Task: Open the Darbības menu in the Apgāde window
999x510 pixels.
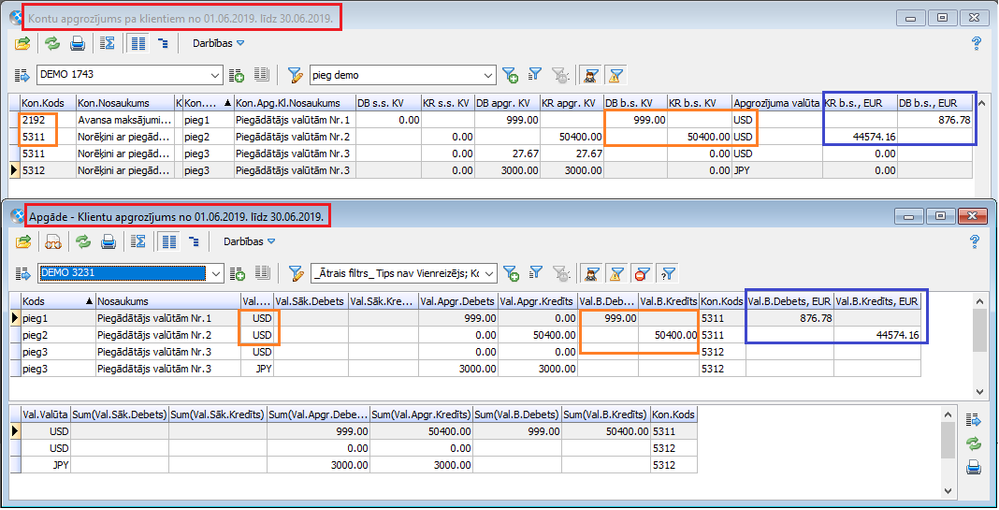Action: point(246,241)
